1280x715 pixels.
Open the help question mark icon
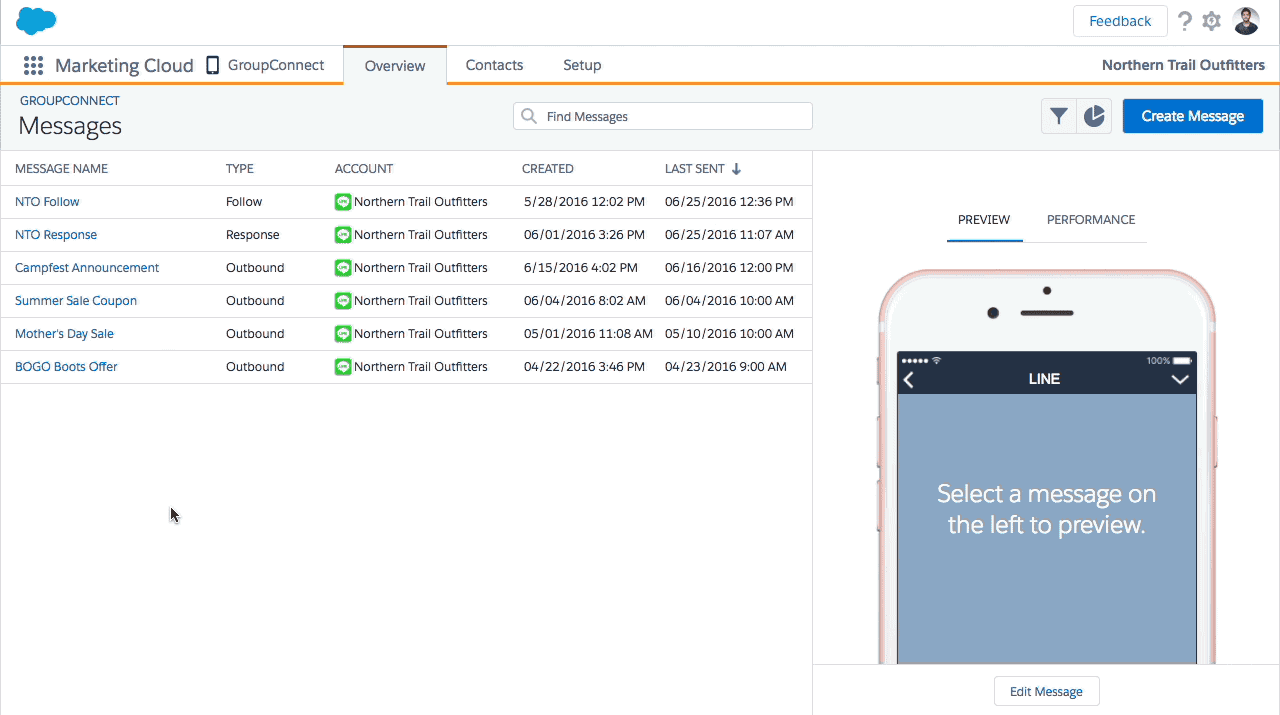coord(1185,21)
